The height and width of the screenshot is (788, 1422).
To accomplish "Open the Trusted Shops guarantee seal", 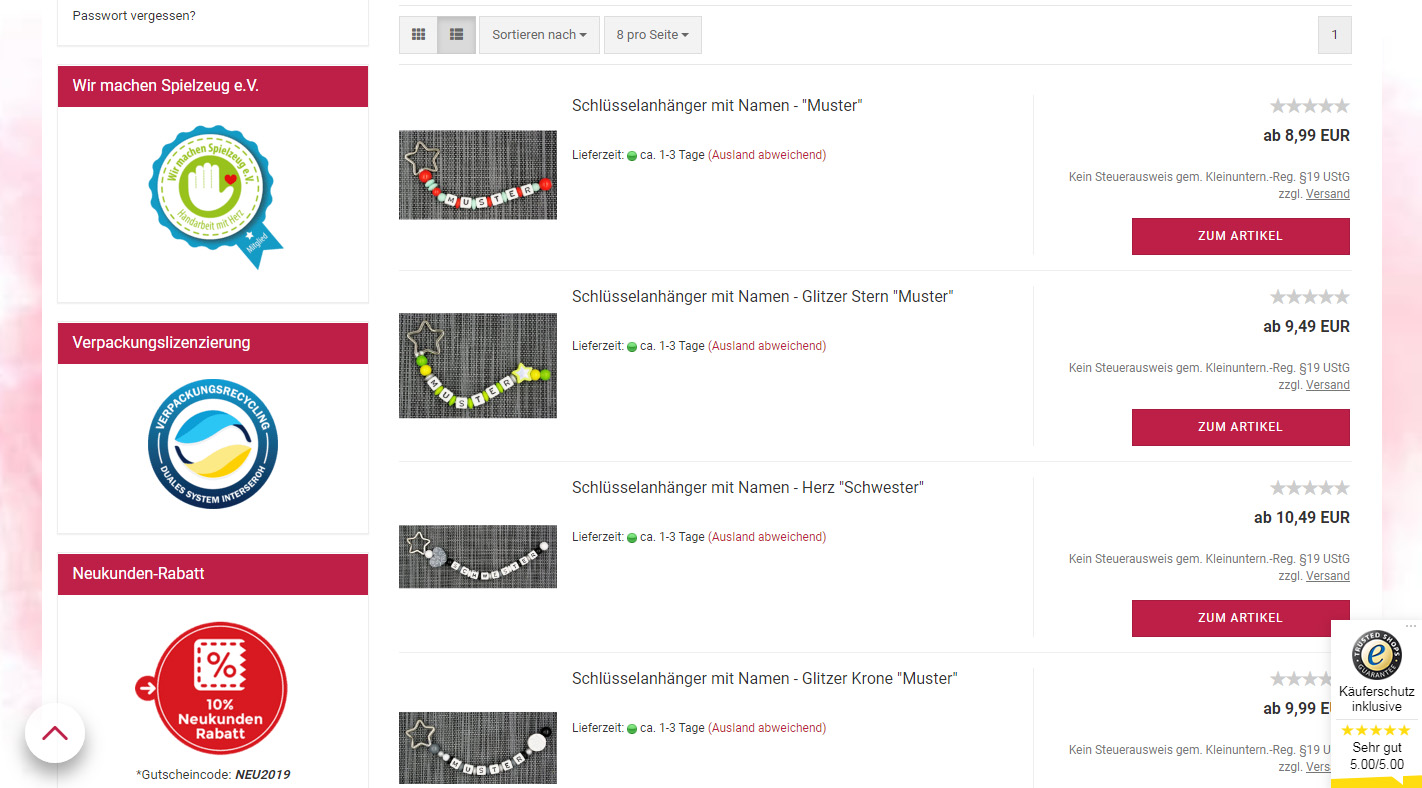I will pyautogui.click(x=1377, y=654).
